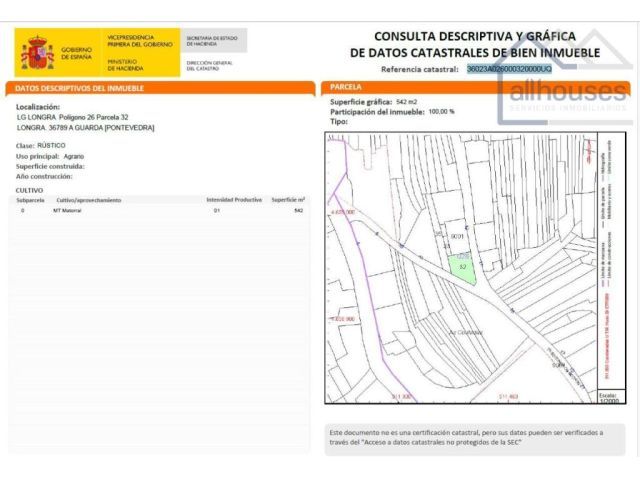
Task: Click the 'RÚSTICO' class value
Action: pos(51,145)
